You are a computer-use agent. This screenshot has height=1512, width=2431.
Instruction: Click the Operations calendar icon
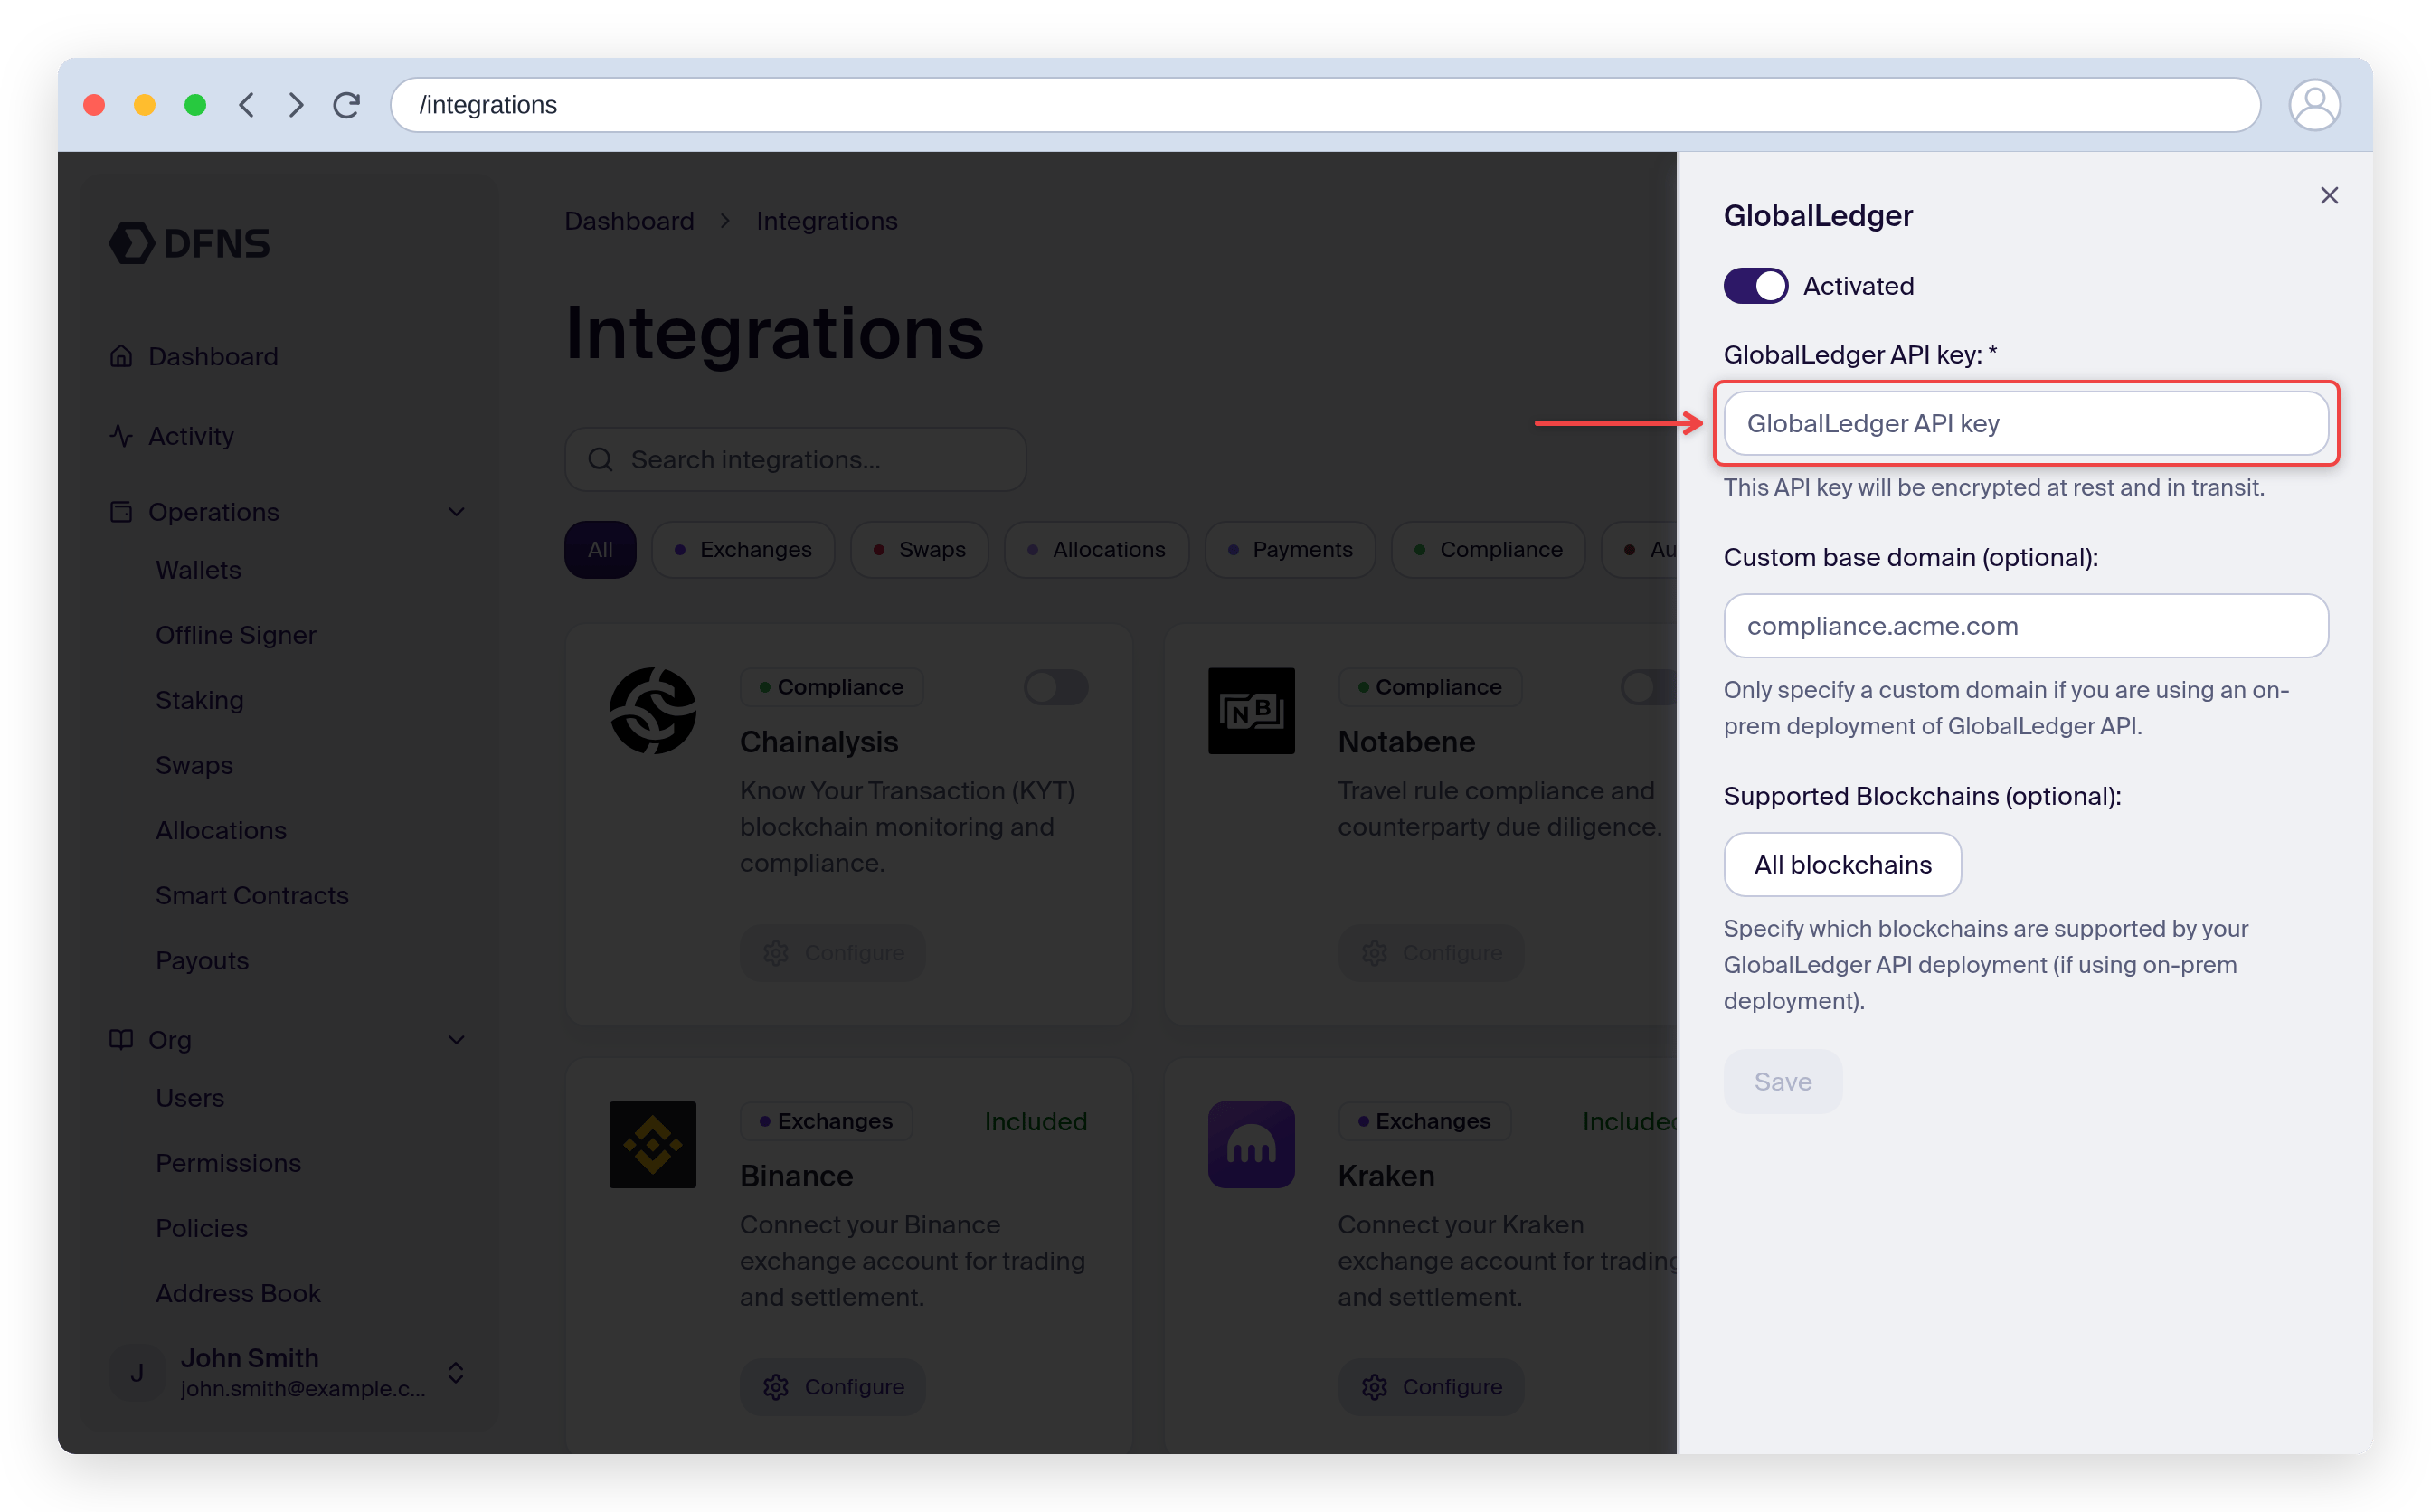coord(121,512)
